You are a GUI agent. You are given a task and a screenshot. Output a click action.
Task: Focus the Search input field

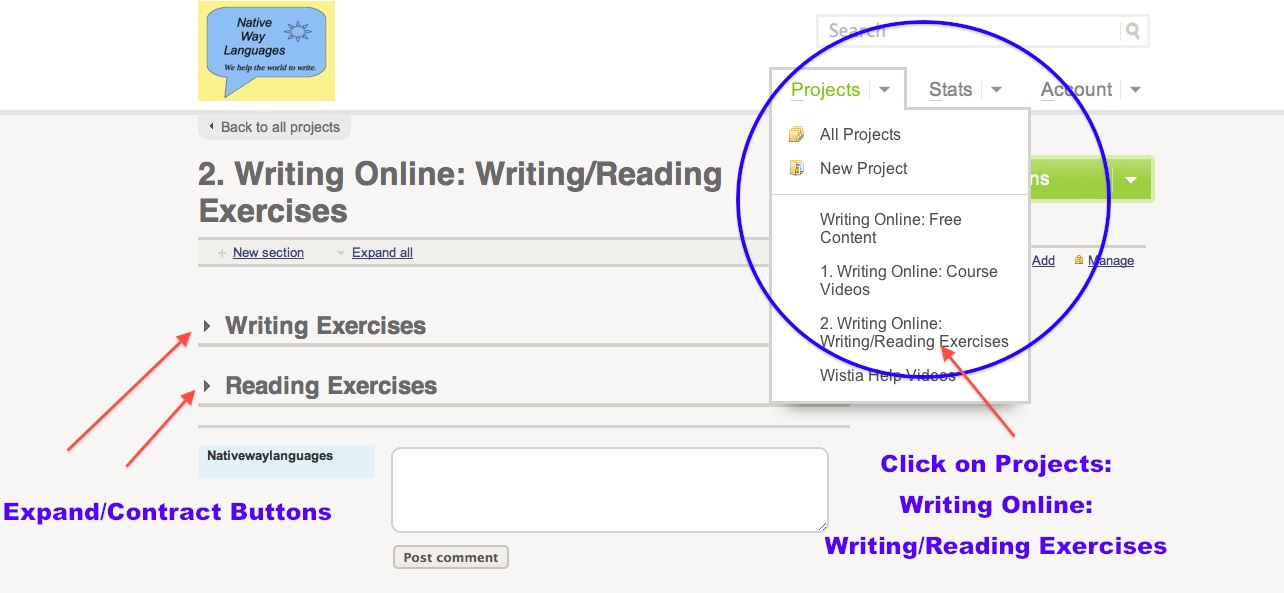coord(967,31)
